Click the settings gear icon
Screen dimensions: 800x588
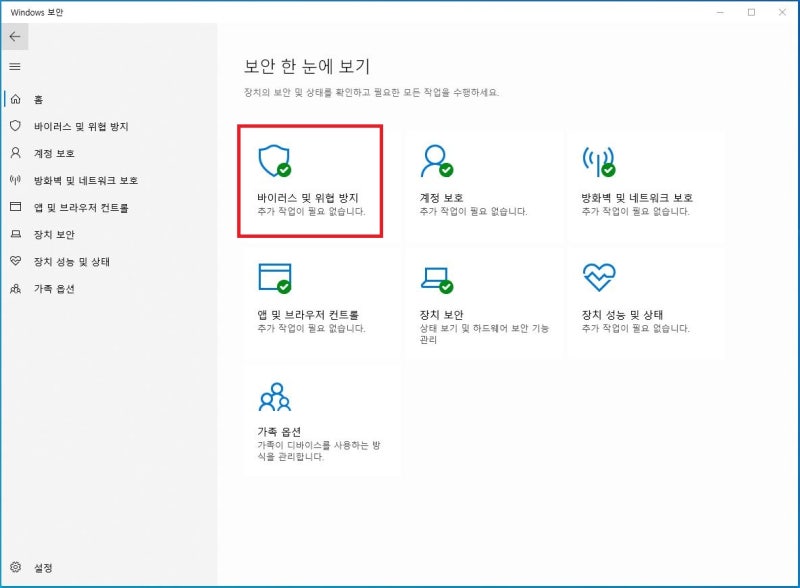pyautogui.click(x=16, y=567)
